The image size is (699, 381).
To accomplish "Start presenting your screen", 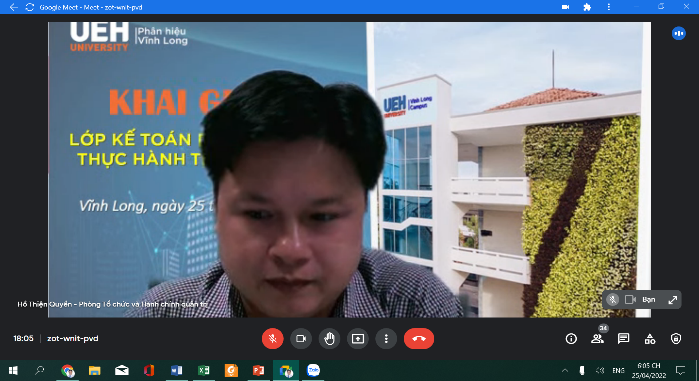I will point(358,339).
